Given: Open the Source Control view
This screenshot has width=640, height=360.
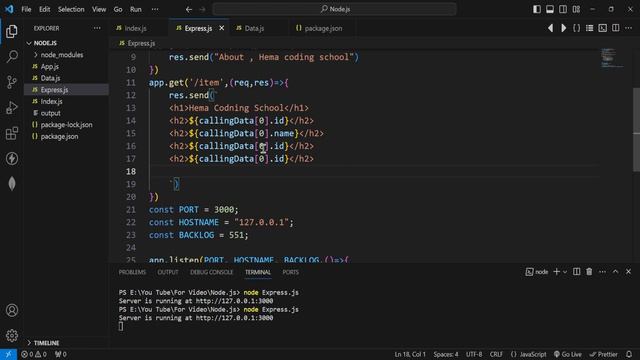Looking at the screenshot, I should 12,82.
